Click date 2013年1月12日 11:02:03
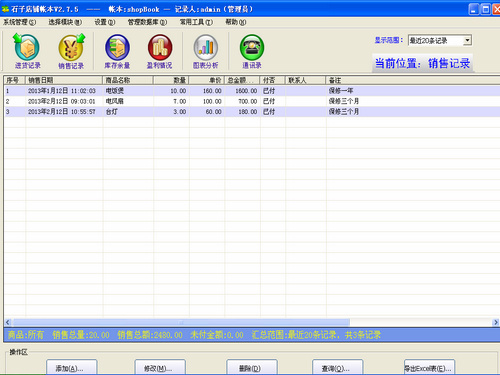 pyautogui.click(x=62, y=91)
